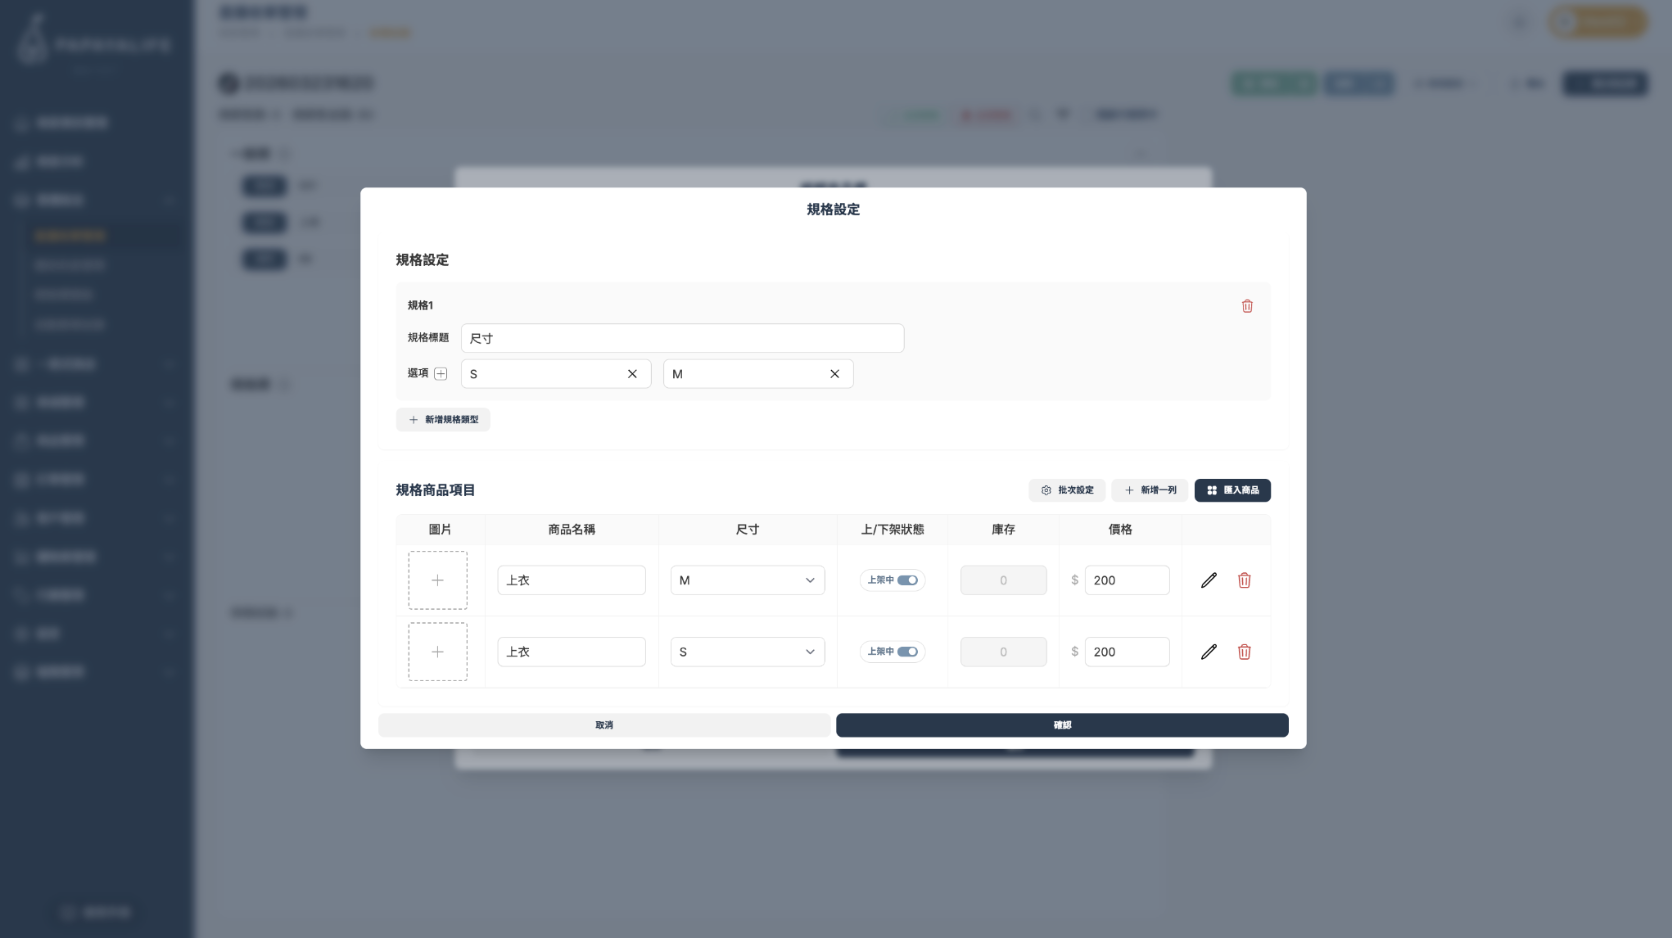This screenshot has width=1672, height=938.
Task: Delete the first product row (size M)
Action: [1244, 580]
